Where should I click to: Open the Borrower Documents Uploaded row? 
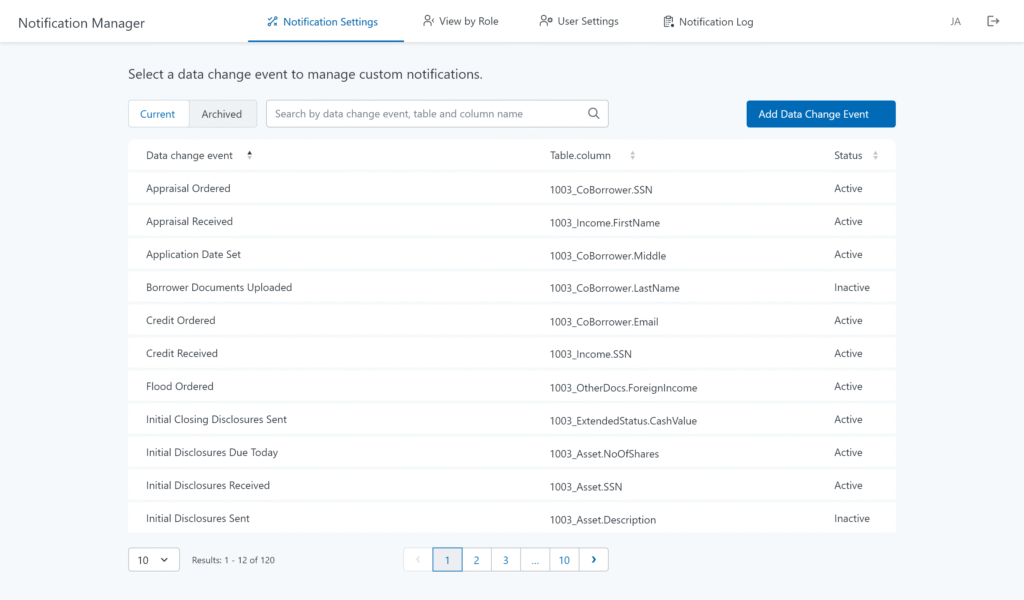[x=219, y=287]
